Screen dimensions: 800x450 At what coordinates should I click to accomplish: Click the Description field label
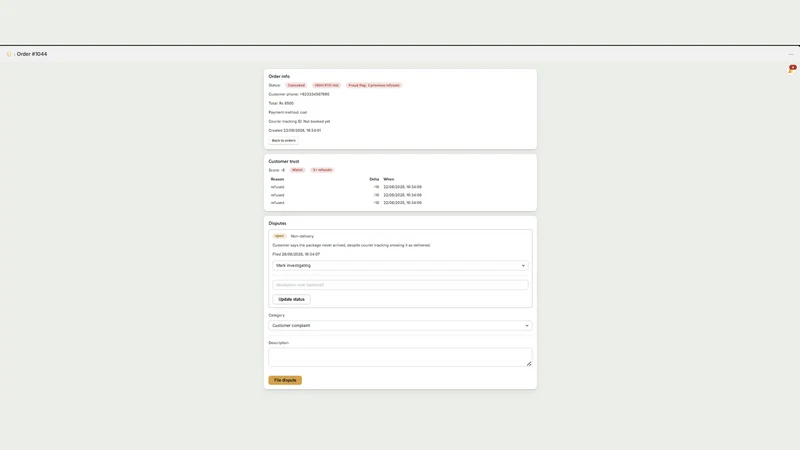point(279,343)
